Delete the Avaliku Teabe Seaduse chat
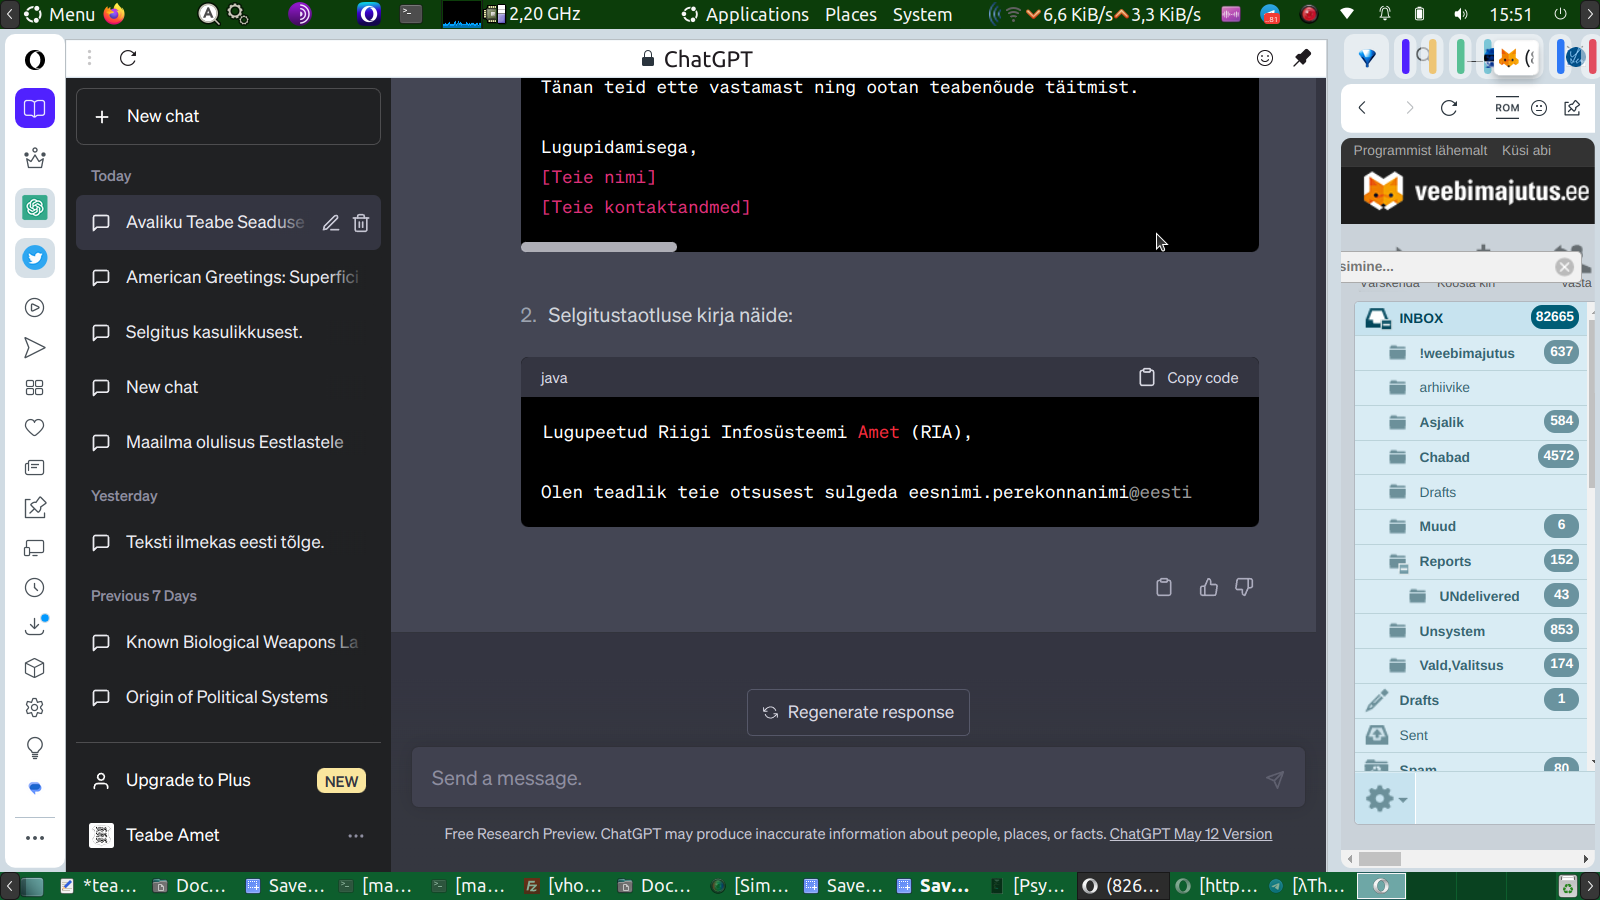 point(361,223)
